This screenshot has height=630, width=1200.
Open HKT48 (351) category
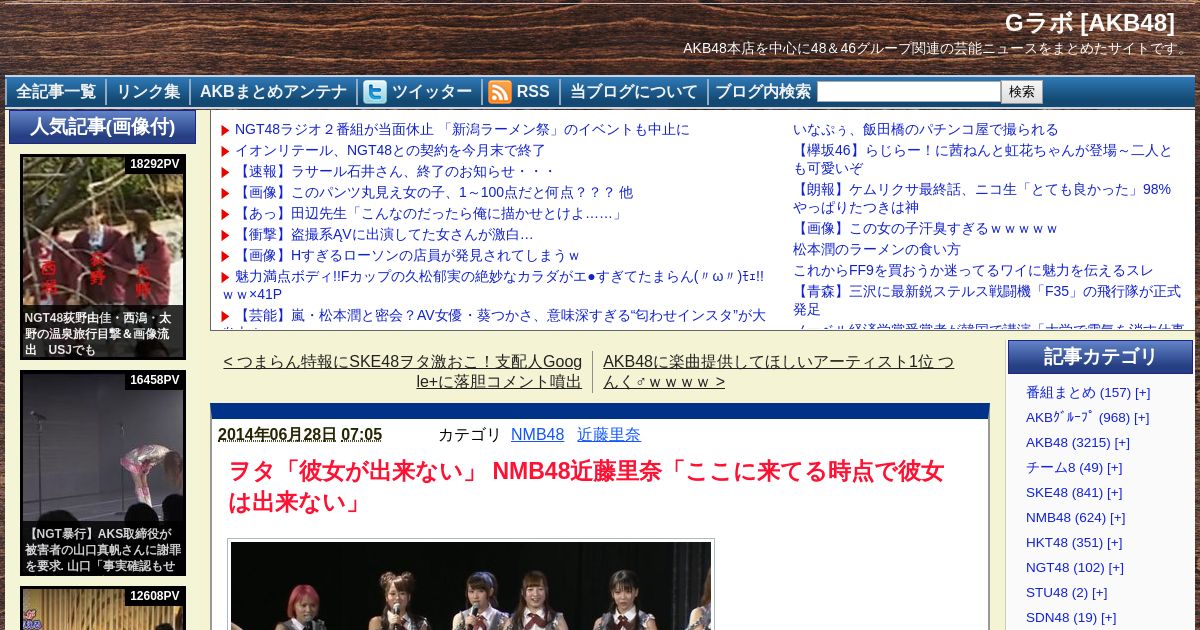pos(1064,542)
